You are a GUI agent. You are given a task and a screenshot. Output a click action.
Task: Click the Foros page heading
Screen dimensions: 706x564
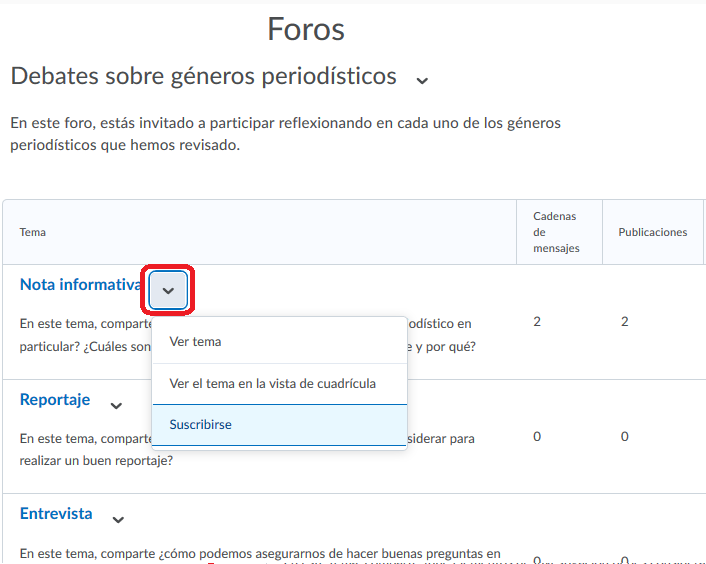(x=306, y=30)
